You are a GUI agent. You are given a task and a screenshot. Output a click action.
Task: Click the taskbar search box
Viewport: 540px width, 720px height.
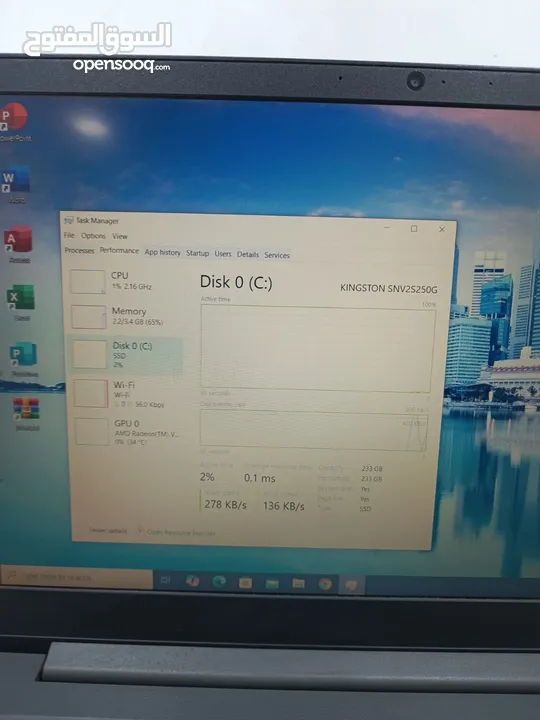click(x=76, y=577)
